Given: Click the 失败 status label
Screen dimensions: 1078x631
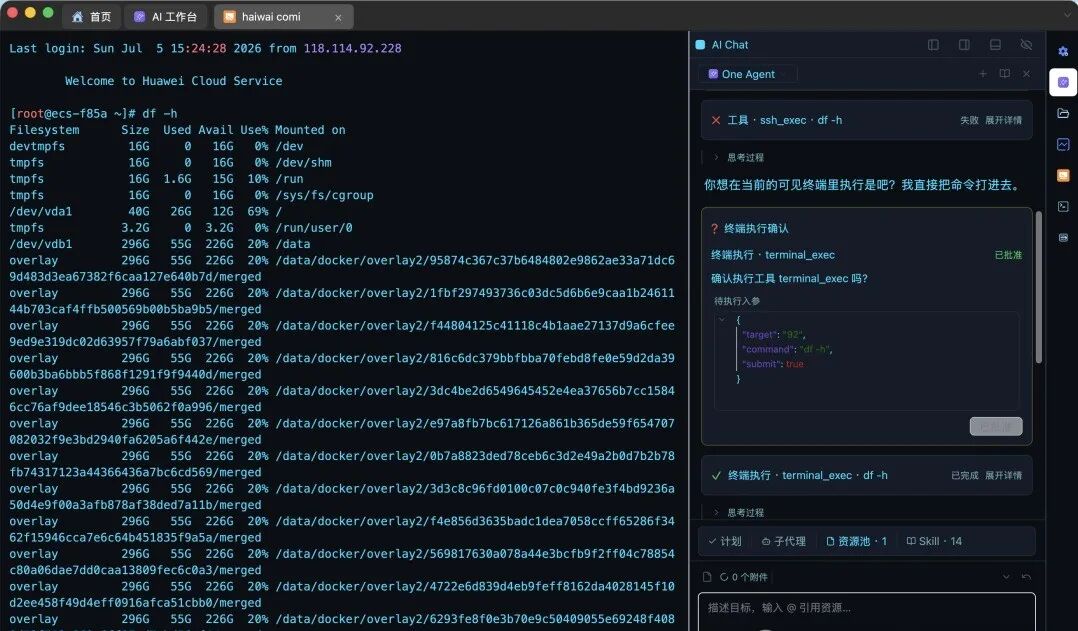Looking at the screenshot, I should [x=969, y=120].
